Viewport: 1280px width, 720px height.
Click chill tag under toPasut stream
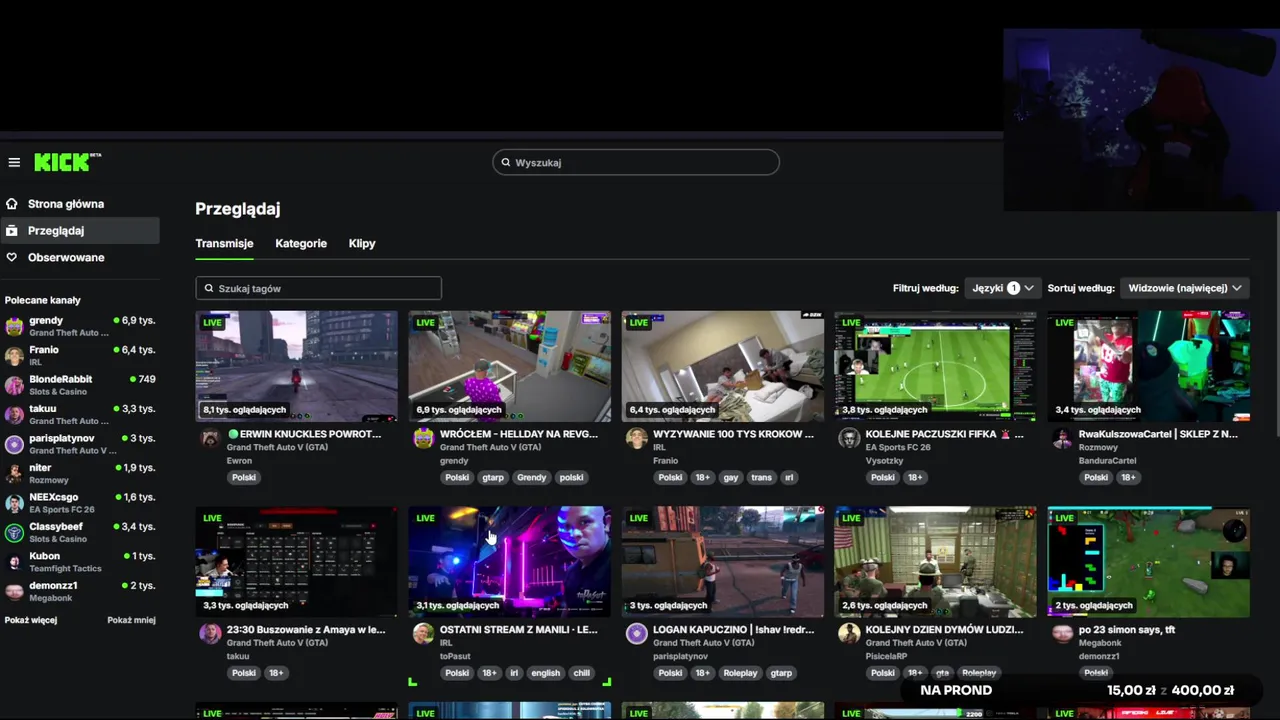582,673
